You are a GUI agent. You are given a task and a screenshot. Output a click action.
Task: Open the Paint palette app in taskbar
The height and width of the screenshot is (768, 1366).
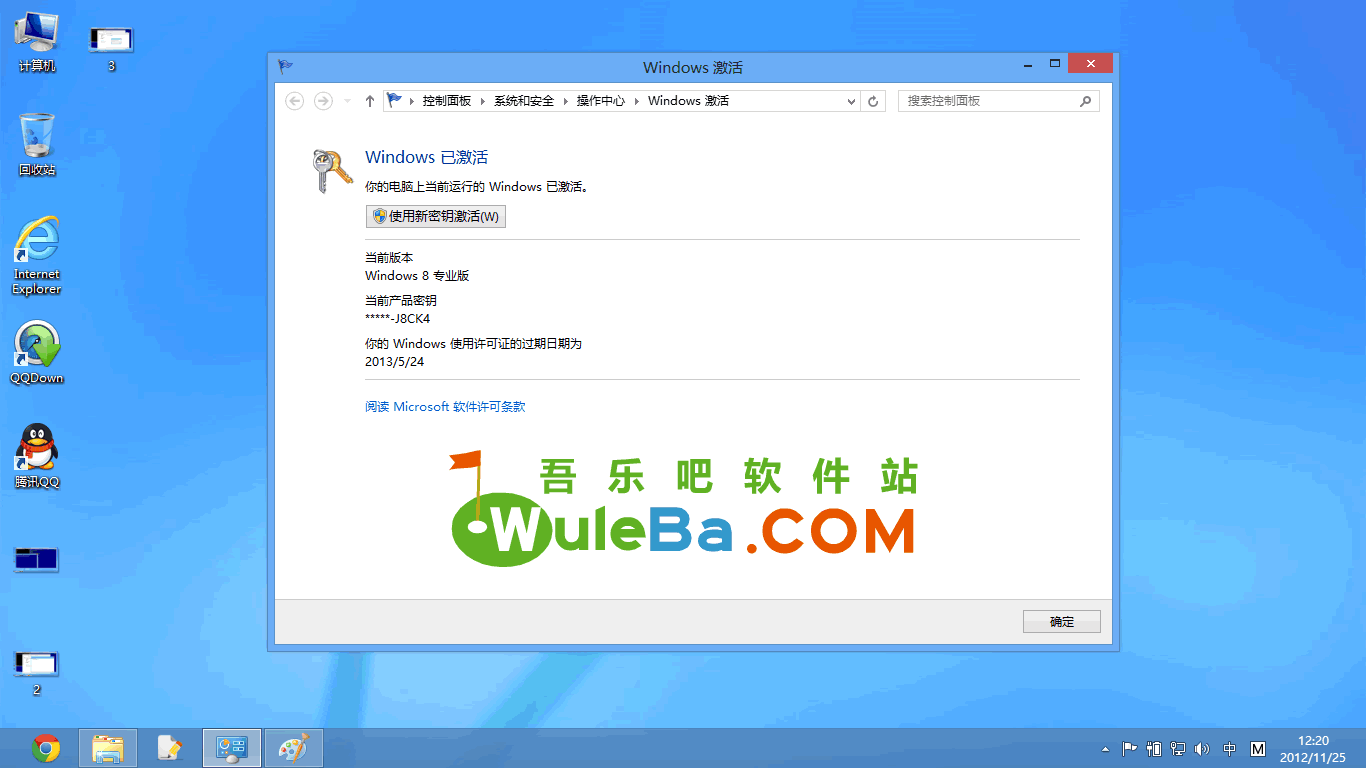pyautogui.click(x=294, y=748)
